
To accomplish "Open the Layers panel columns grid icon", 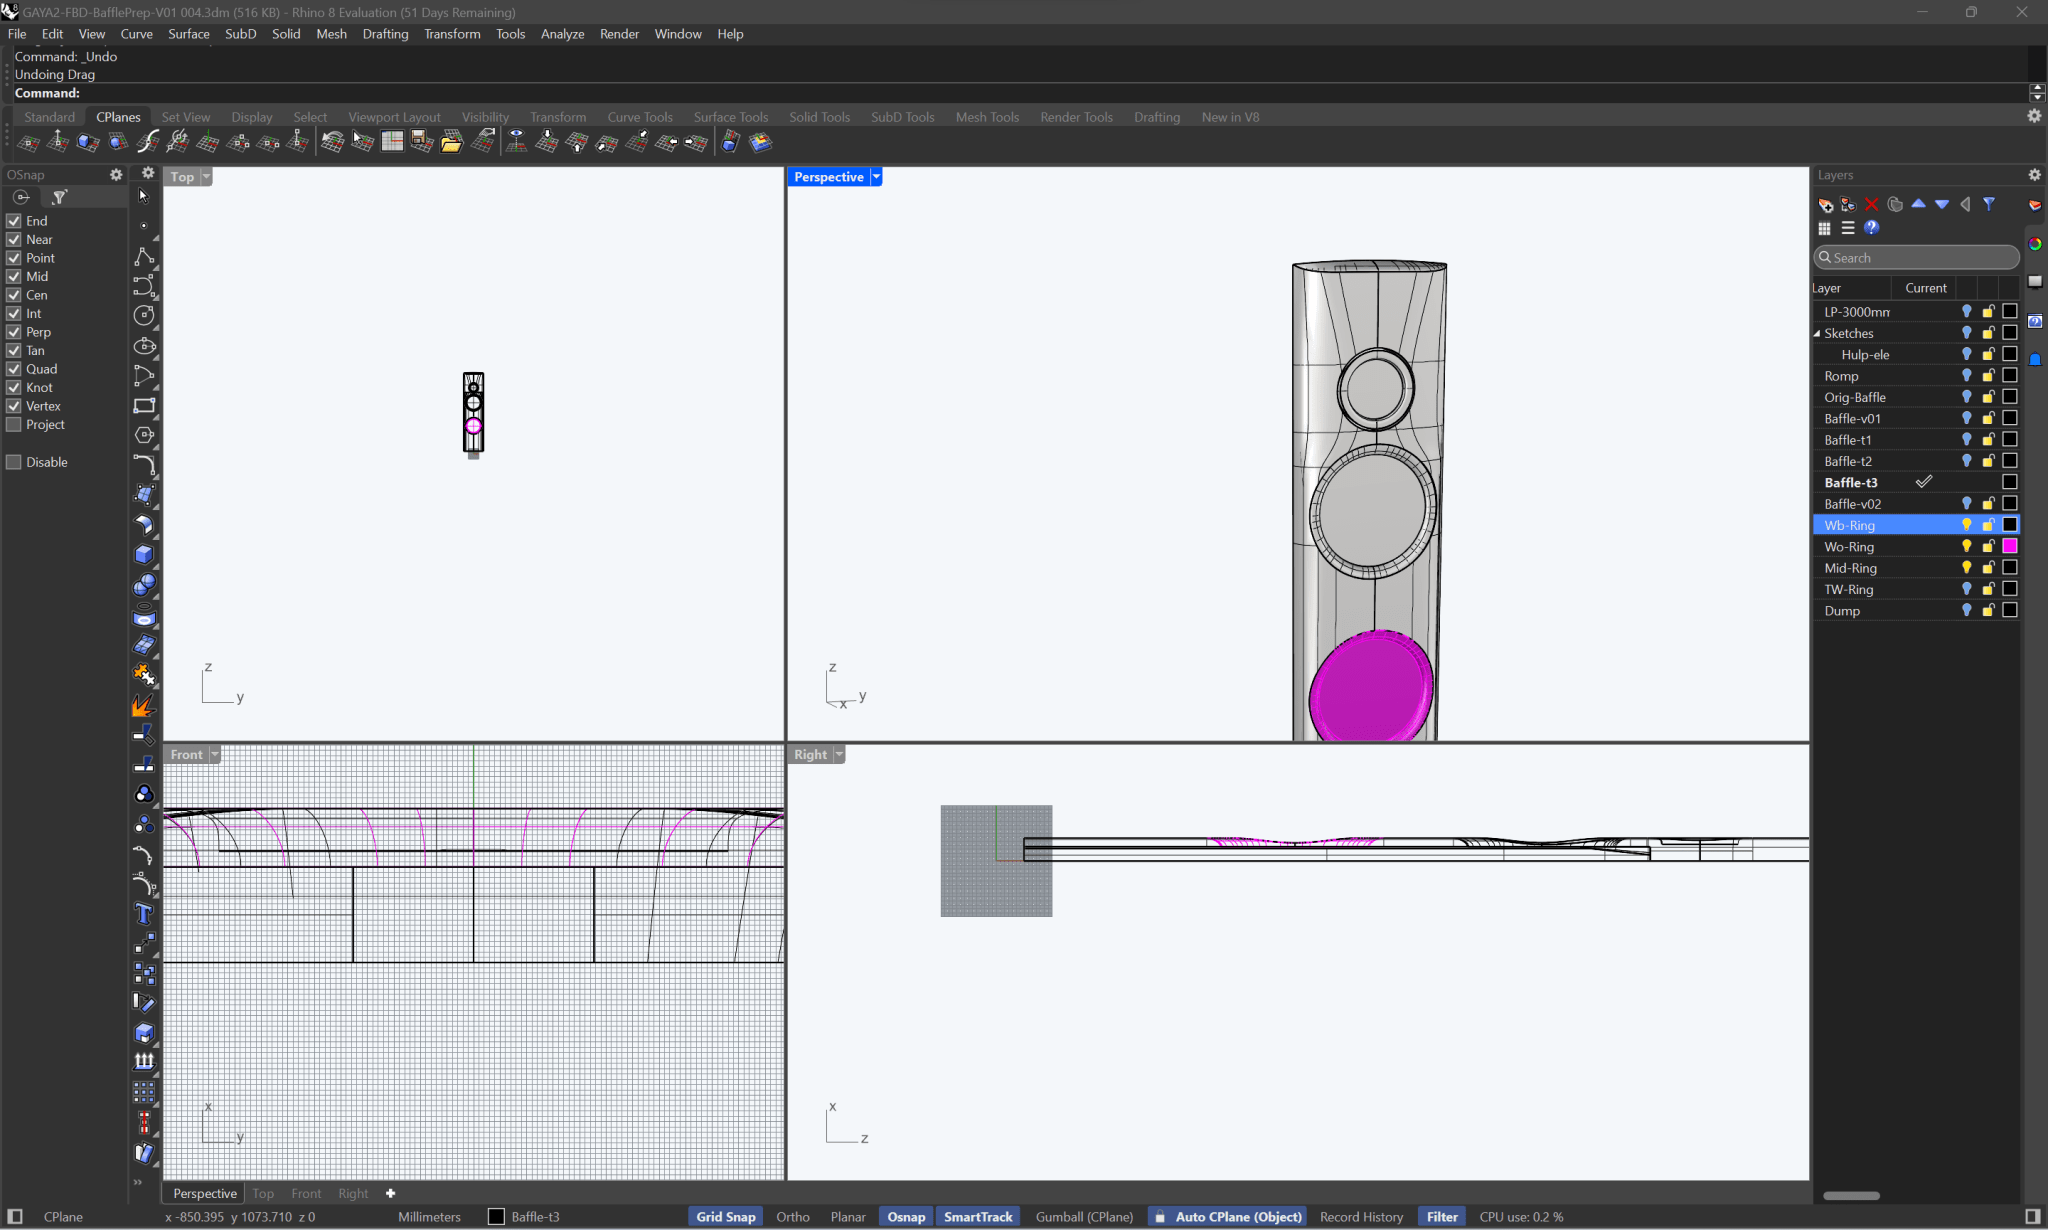I will pyautogui.click(x=1825, y=228).
